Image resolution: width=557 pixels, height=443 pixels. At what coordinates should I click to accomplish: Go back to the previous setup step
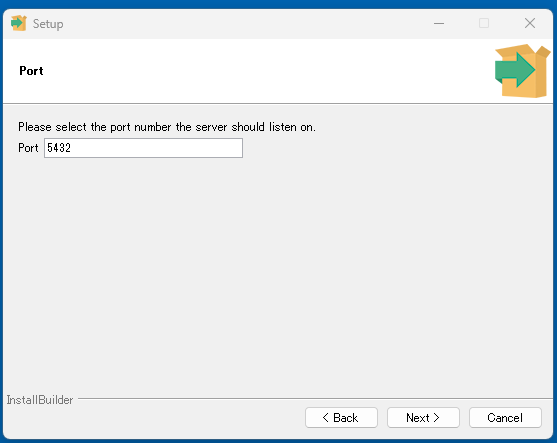(x=341, y=417)
